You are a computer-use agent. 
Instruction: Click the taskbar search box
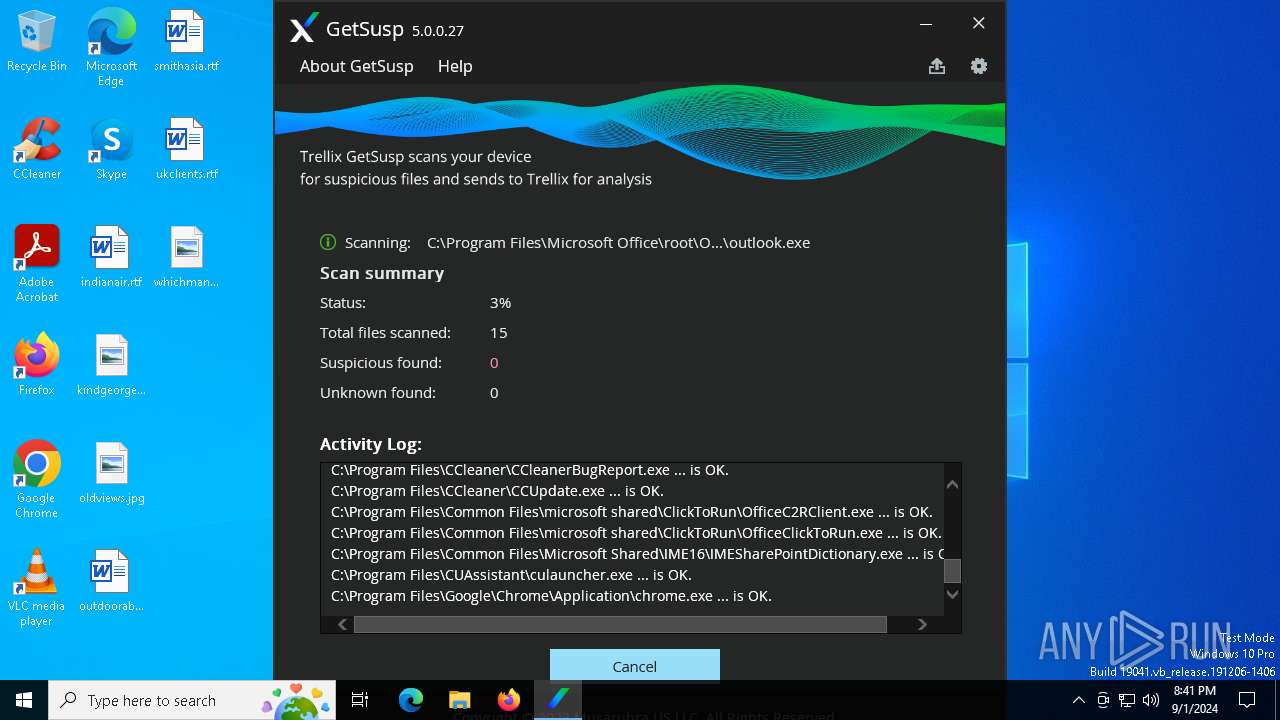tap(192, 700)
